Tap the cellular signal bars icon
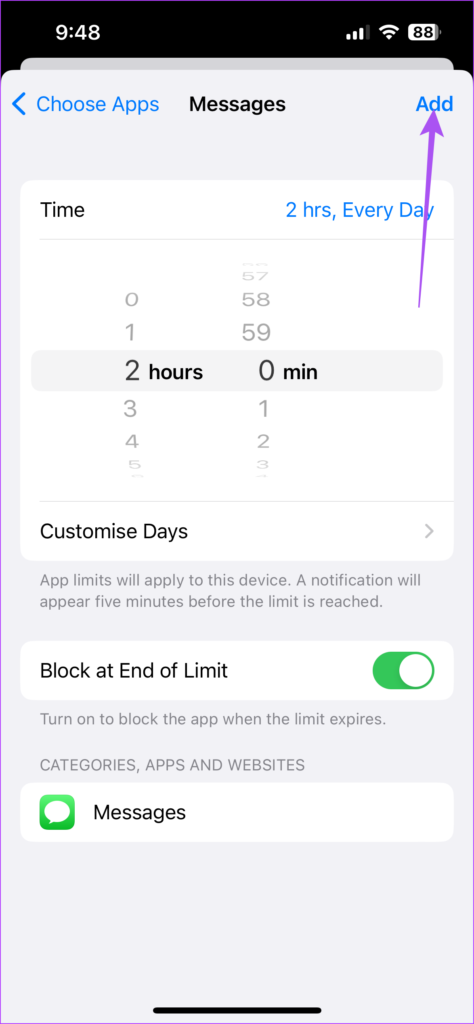 coord(358,33)
